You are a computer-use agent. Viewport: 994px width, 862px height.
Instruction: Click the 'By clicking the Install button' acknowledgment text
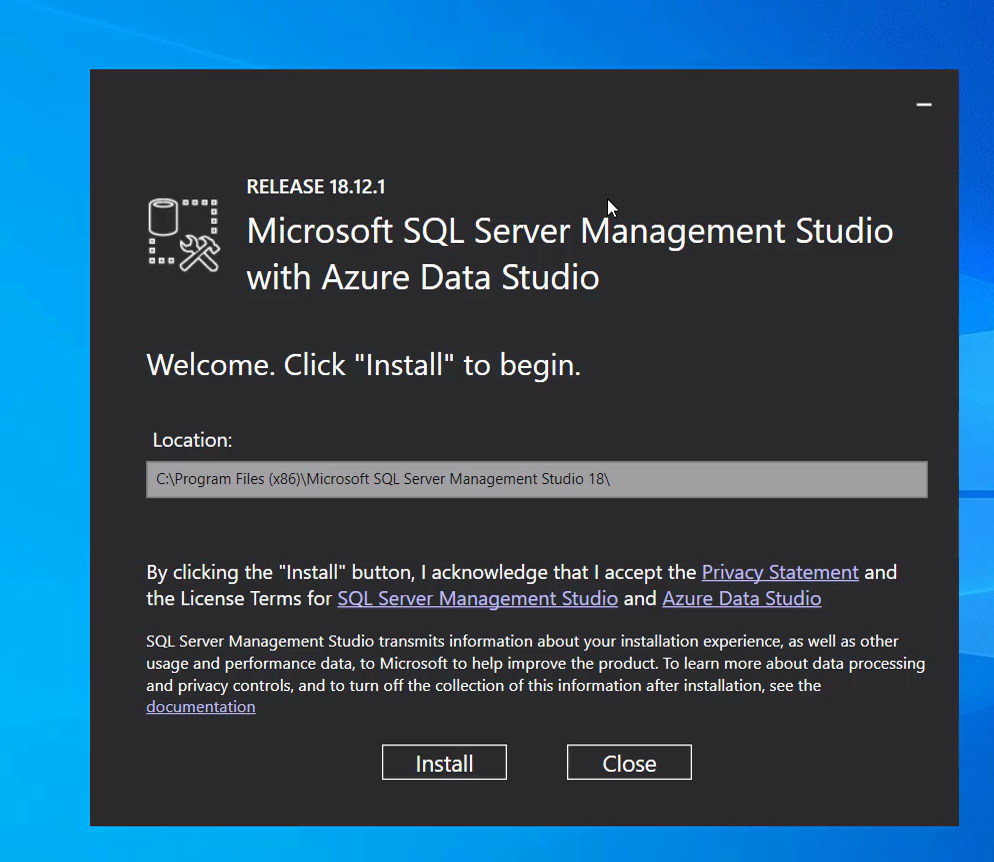tap(420, 572)
